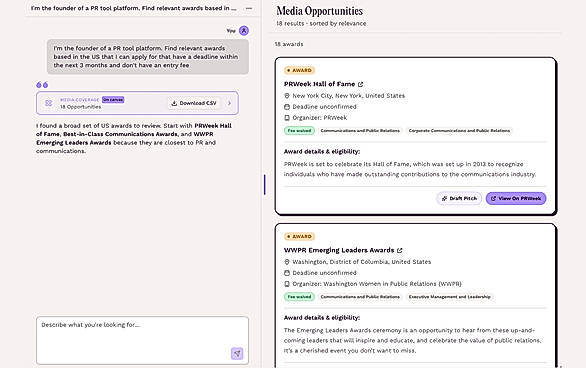Click the purple quote marks icon
The height and width of the screenshot is (368, 586).
pyautogui.click(x=42, y=85)
